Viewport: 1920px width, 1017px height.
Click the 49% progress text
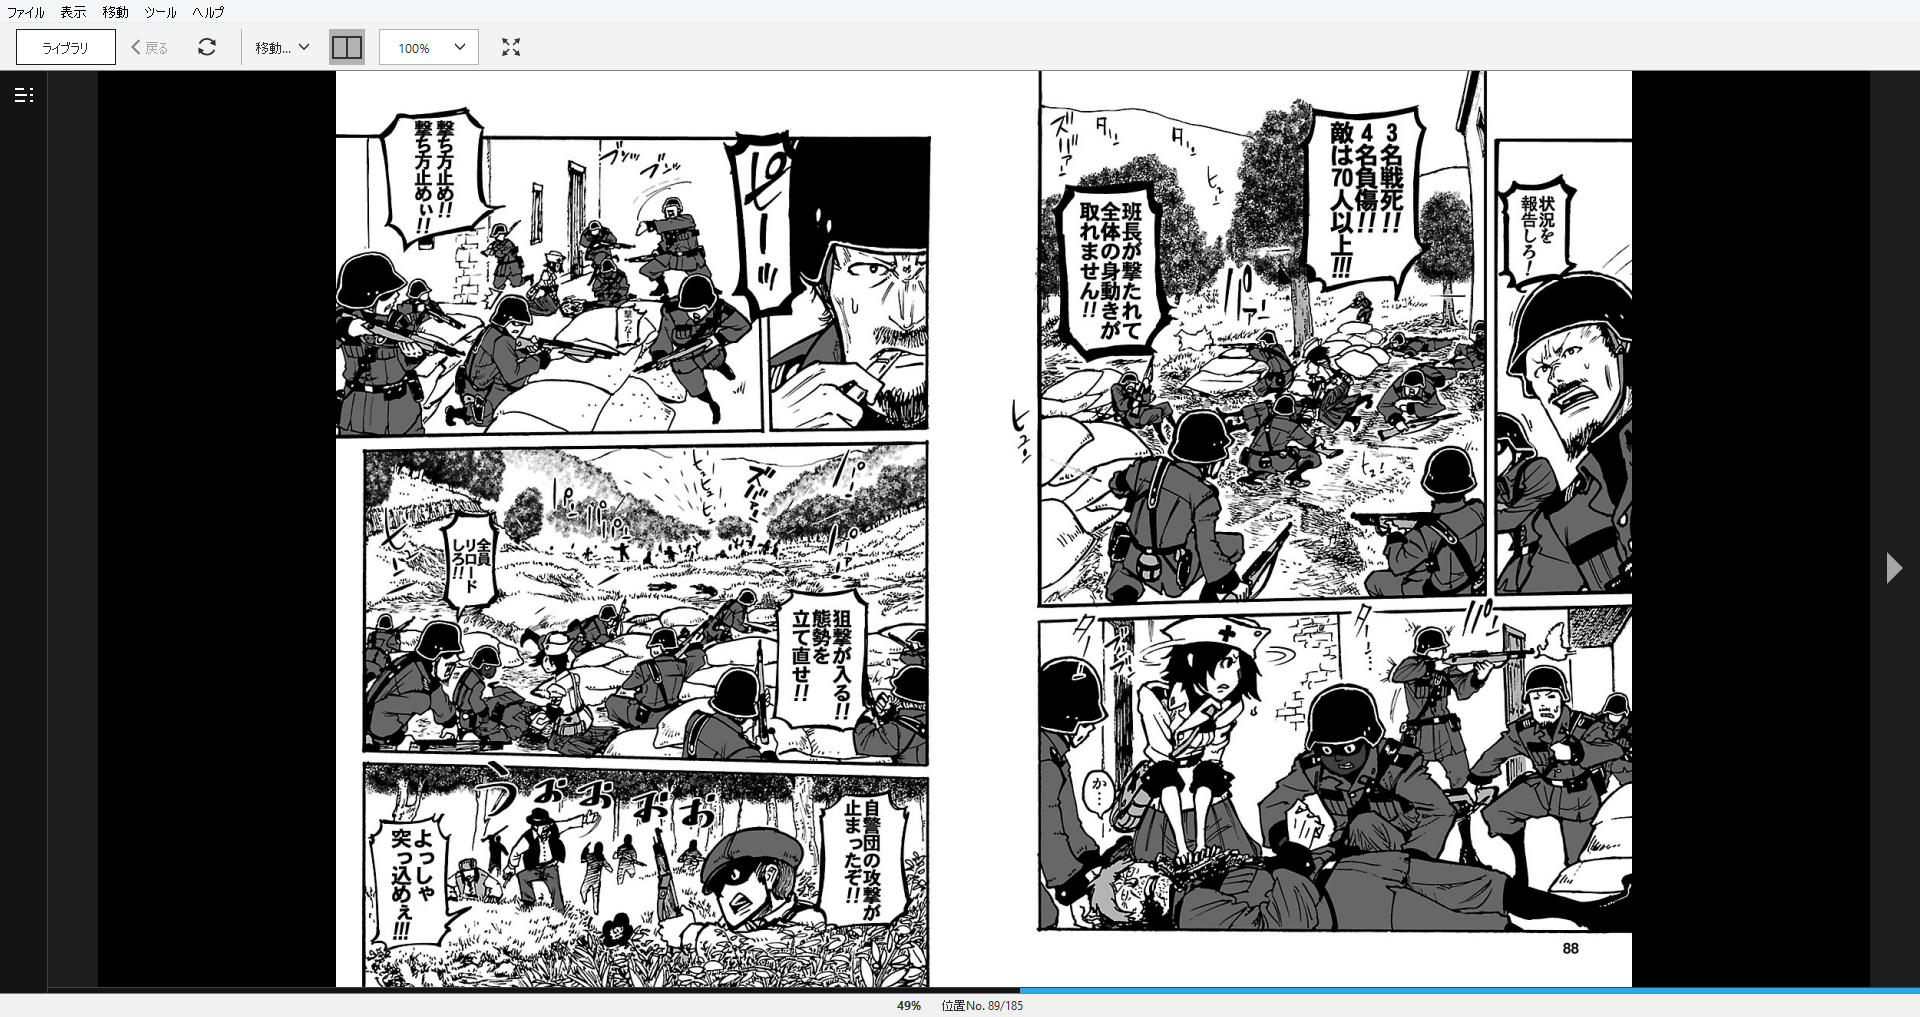908,1006
